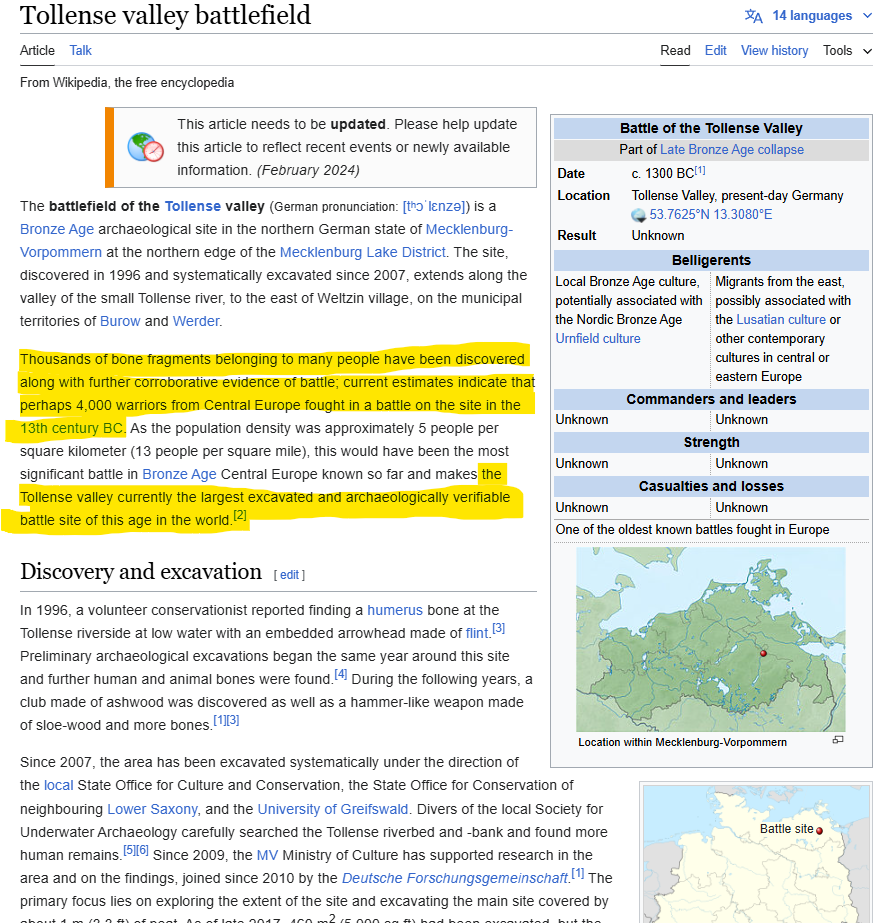The image size is (873, 923).
Task: Open the Bronze Age link in first paragraph
Action: coord(57,230)
